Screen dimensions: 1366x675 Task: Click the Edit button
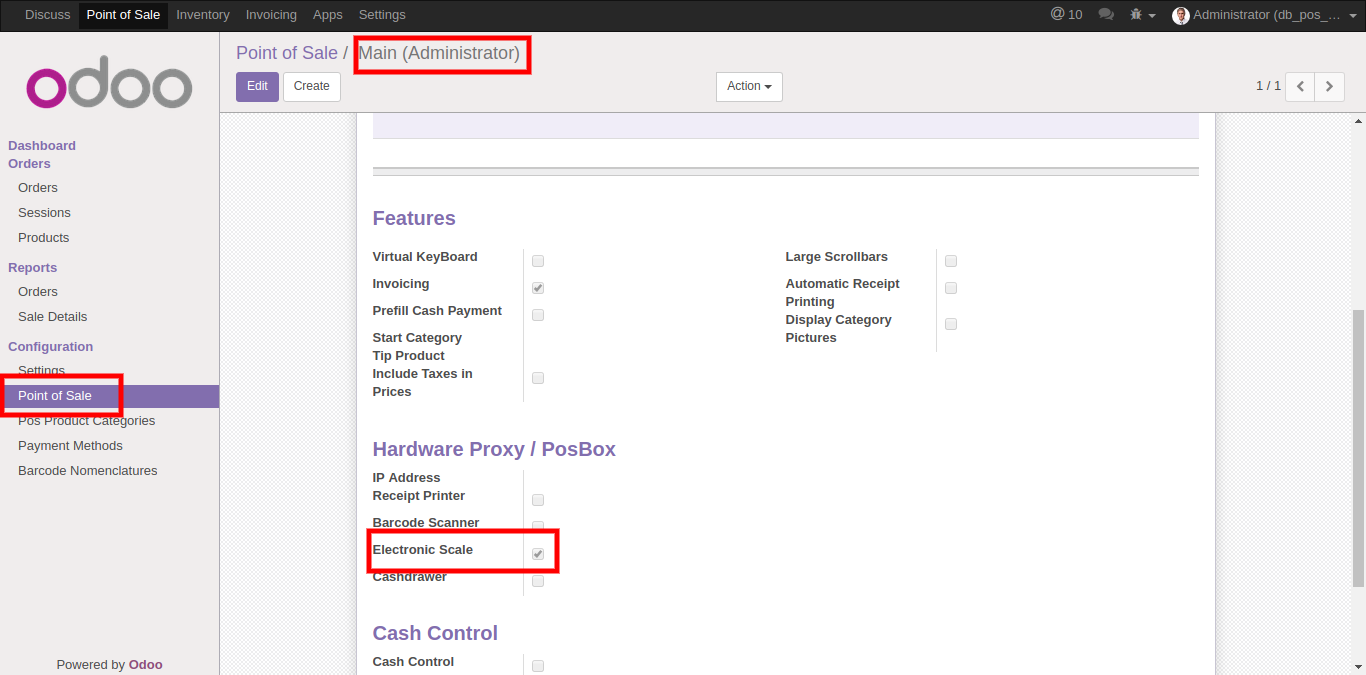pos(257,87)
